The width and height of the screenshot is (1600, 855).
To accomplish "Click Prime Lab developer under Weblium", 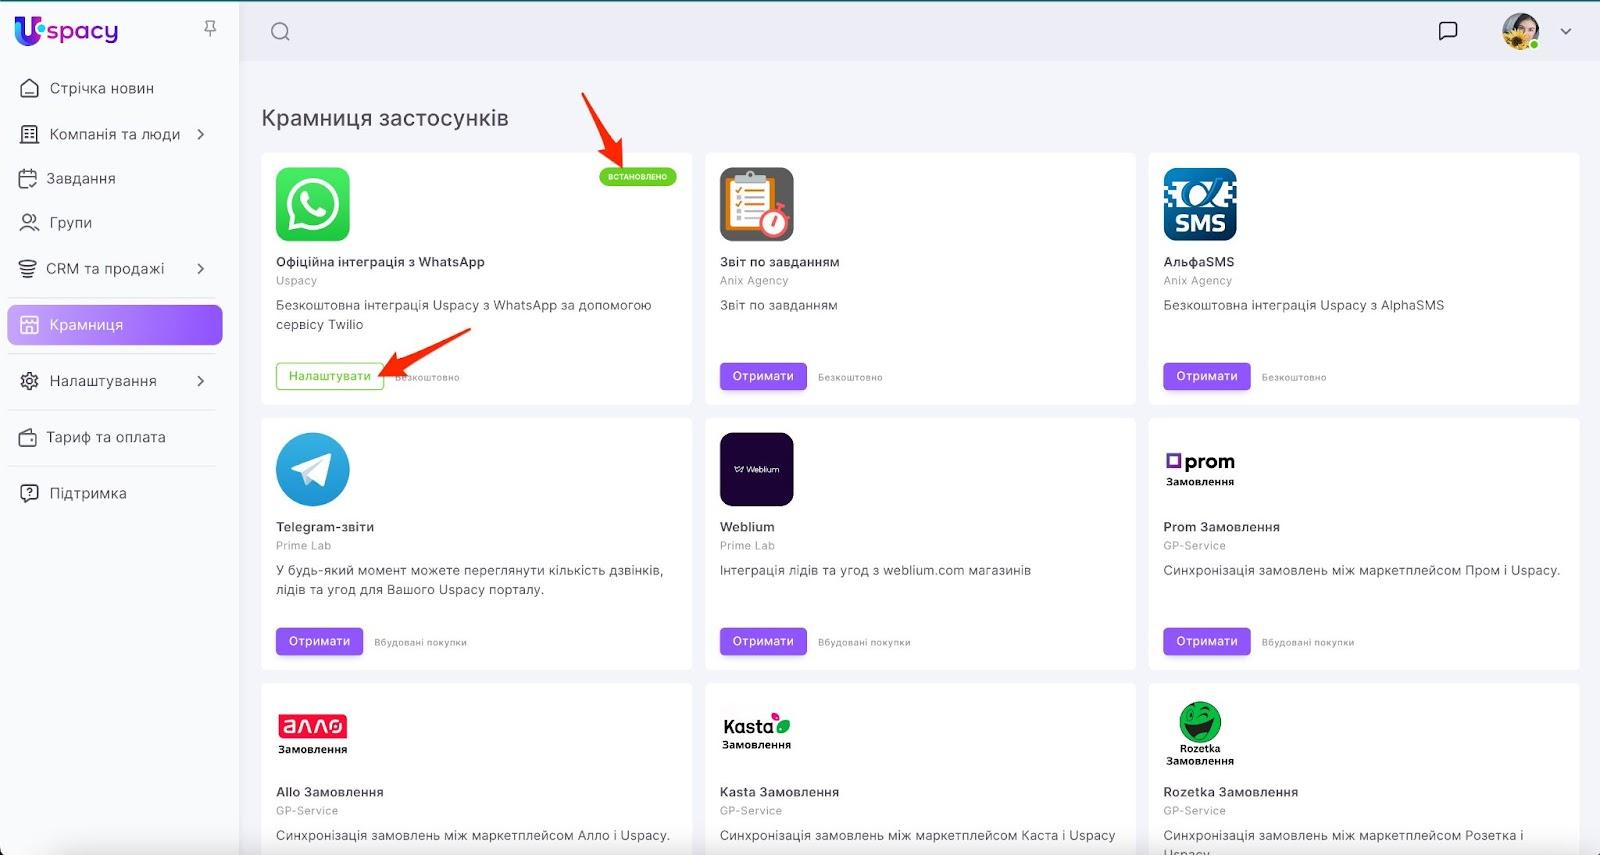I will pos(747,546).
